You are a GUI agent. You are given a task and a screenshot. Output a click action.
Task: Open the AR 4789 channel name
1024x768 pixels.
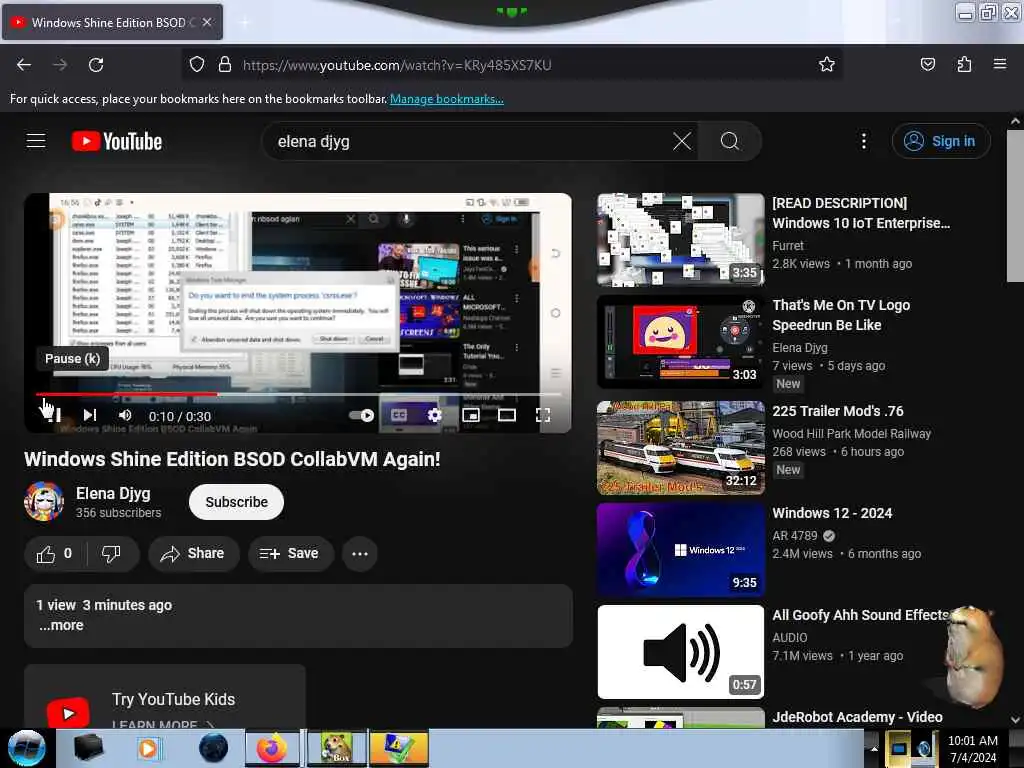[x=795, y=536]
